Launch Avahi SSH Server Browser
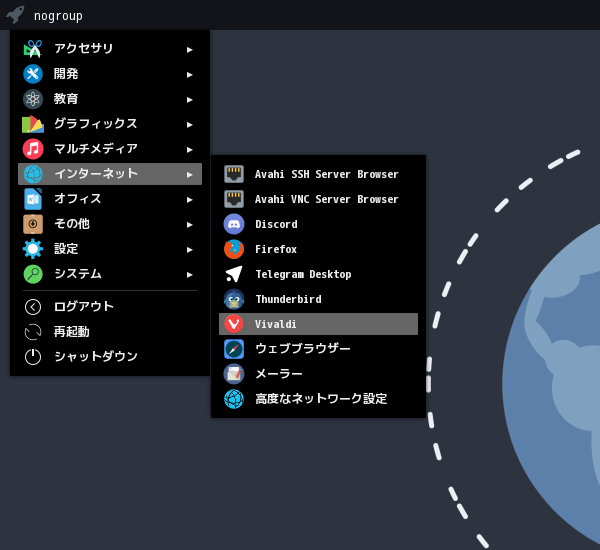600x550 pixels. click(x=318, y=174)
